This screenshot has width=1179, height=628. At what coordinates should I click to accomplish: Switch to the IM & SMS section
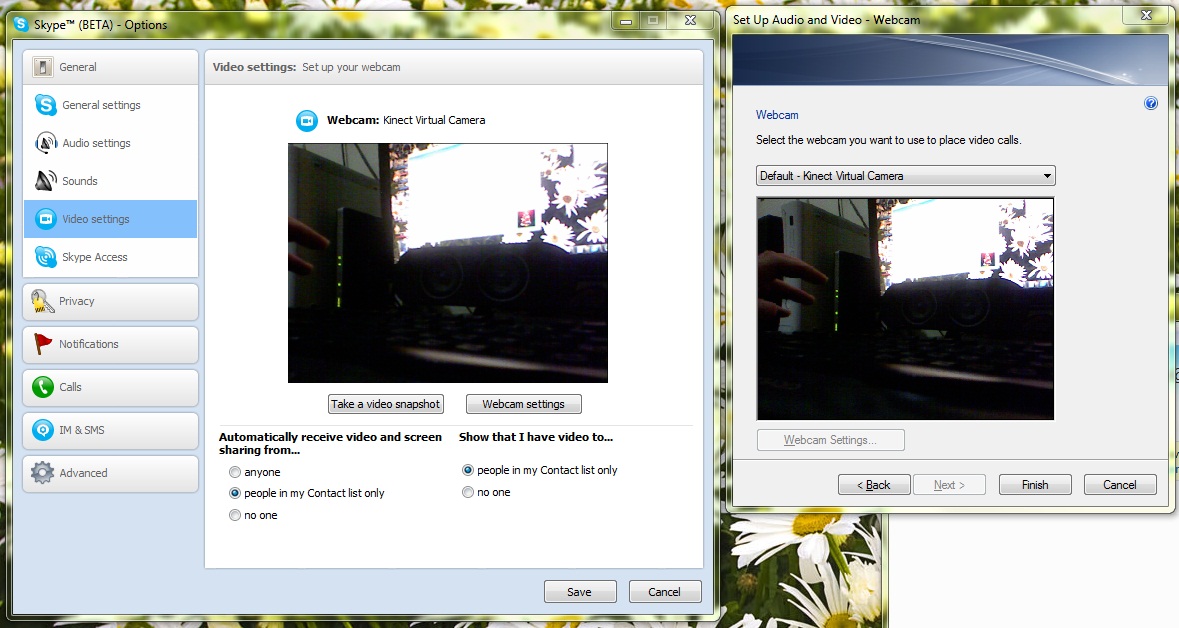(x=111, y=430)
